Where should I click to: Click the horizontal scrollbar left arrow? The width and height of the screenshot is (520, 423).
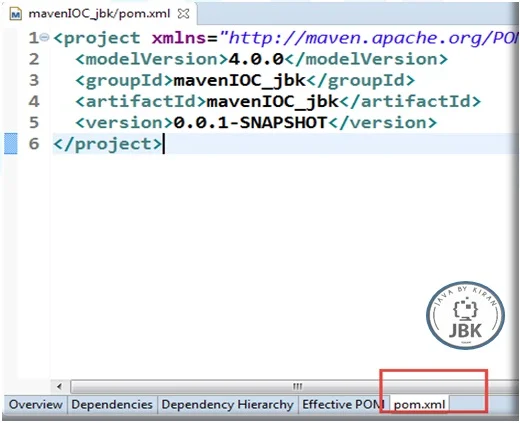pyautogui.click(x=59, y=387)
